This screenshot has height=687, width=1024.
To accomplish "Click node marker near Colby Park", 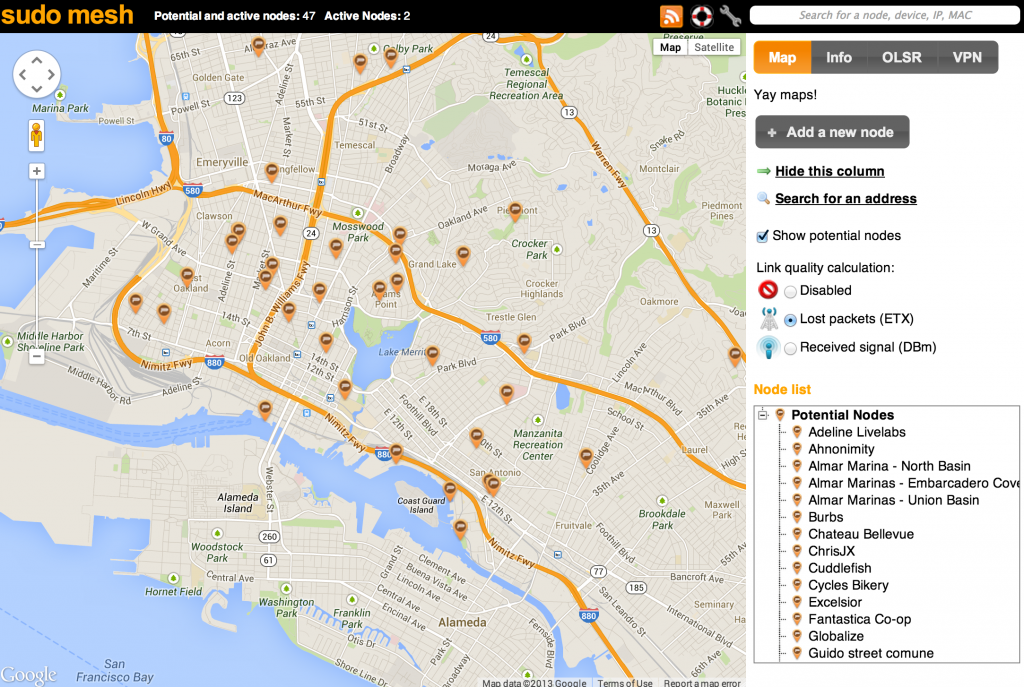I will click(x=391, y=57).
